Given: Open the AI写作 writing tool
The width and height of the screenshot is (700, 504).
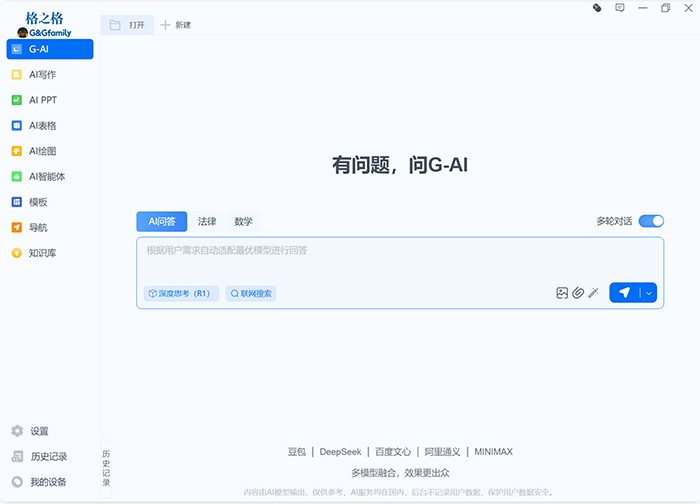Looking at the screenshot, I should click(42, 74).
